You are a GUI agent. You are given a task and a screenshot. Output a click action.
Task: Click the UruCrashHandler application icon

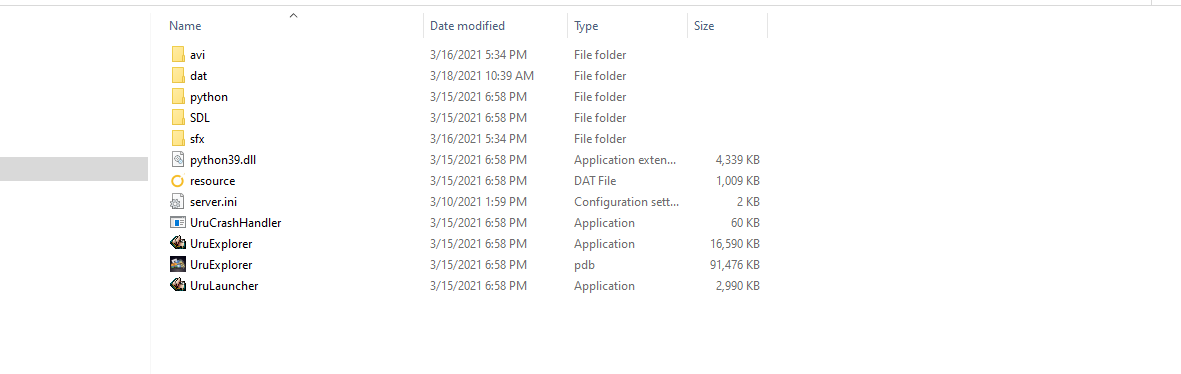point(178,223)
